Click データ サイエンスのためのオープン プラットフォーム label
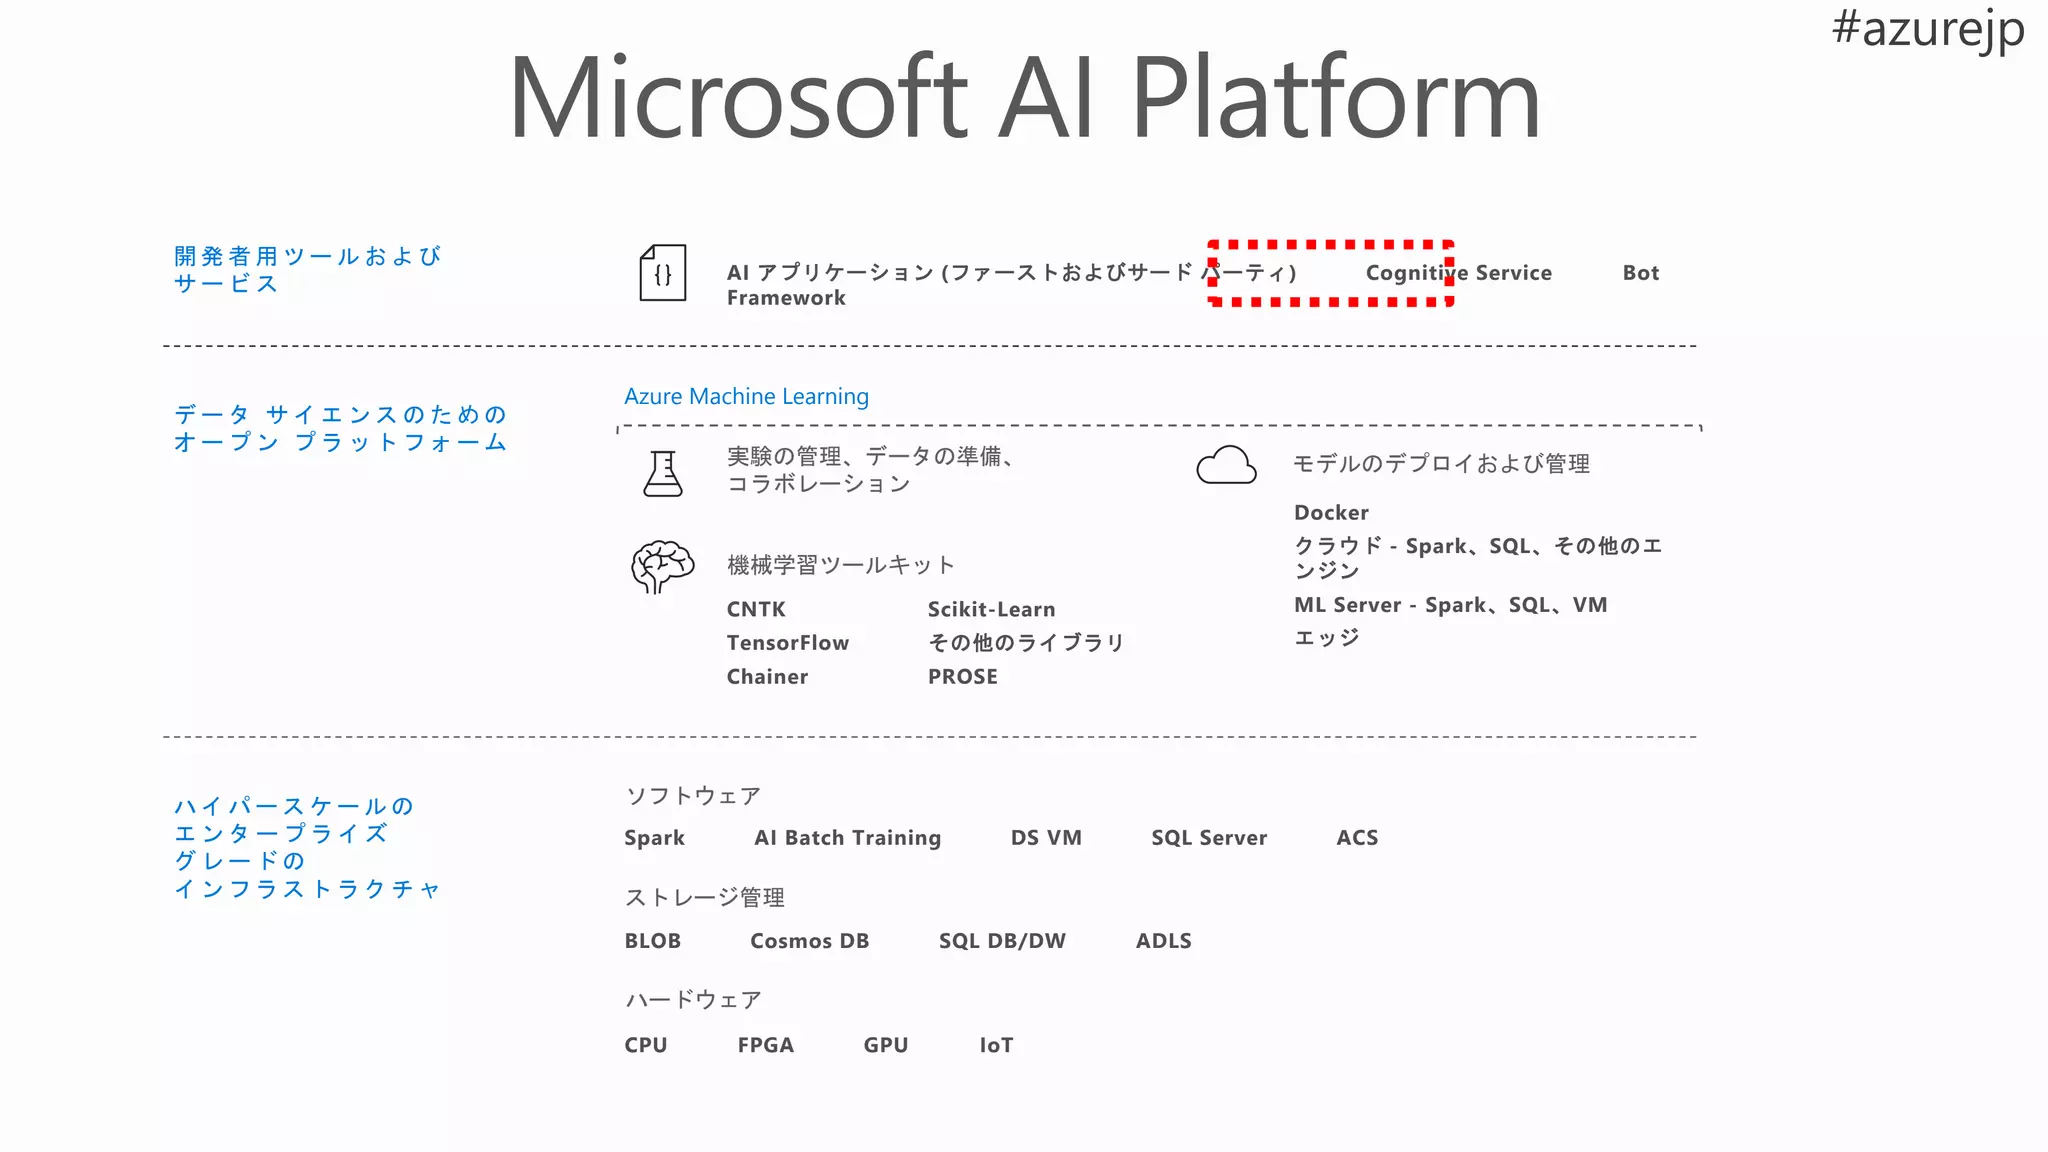This screenshot has width=2048, height=1152. [x=340, y=428]
